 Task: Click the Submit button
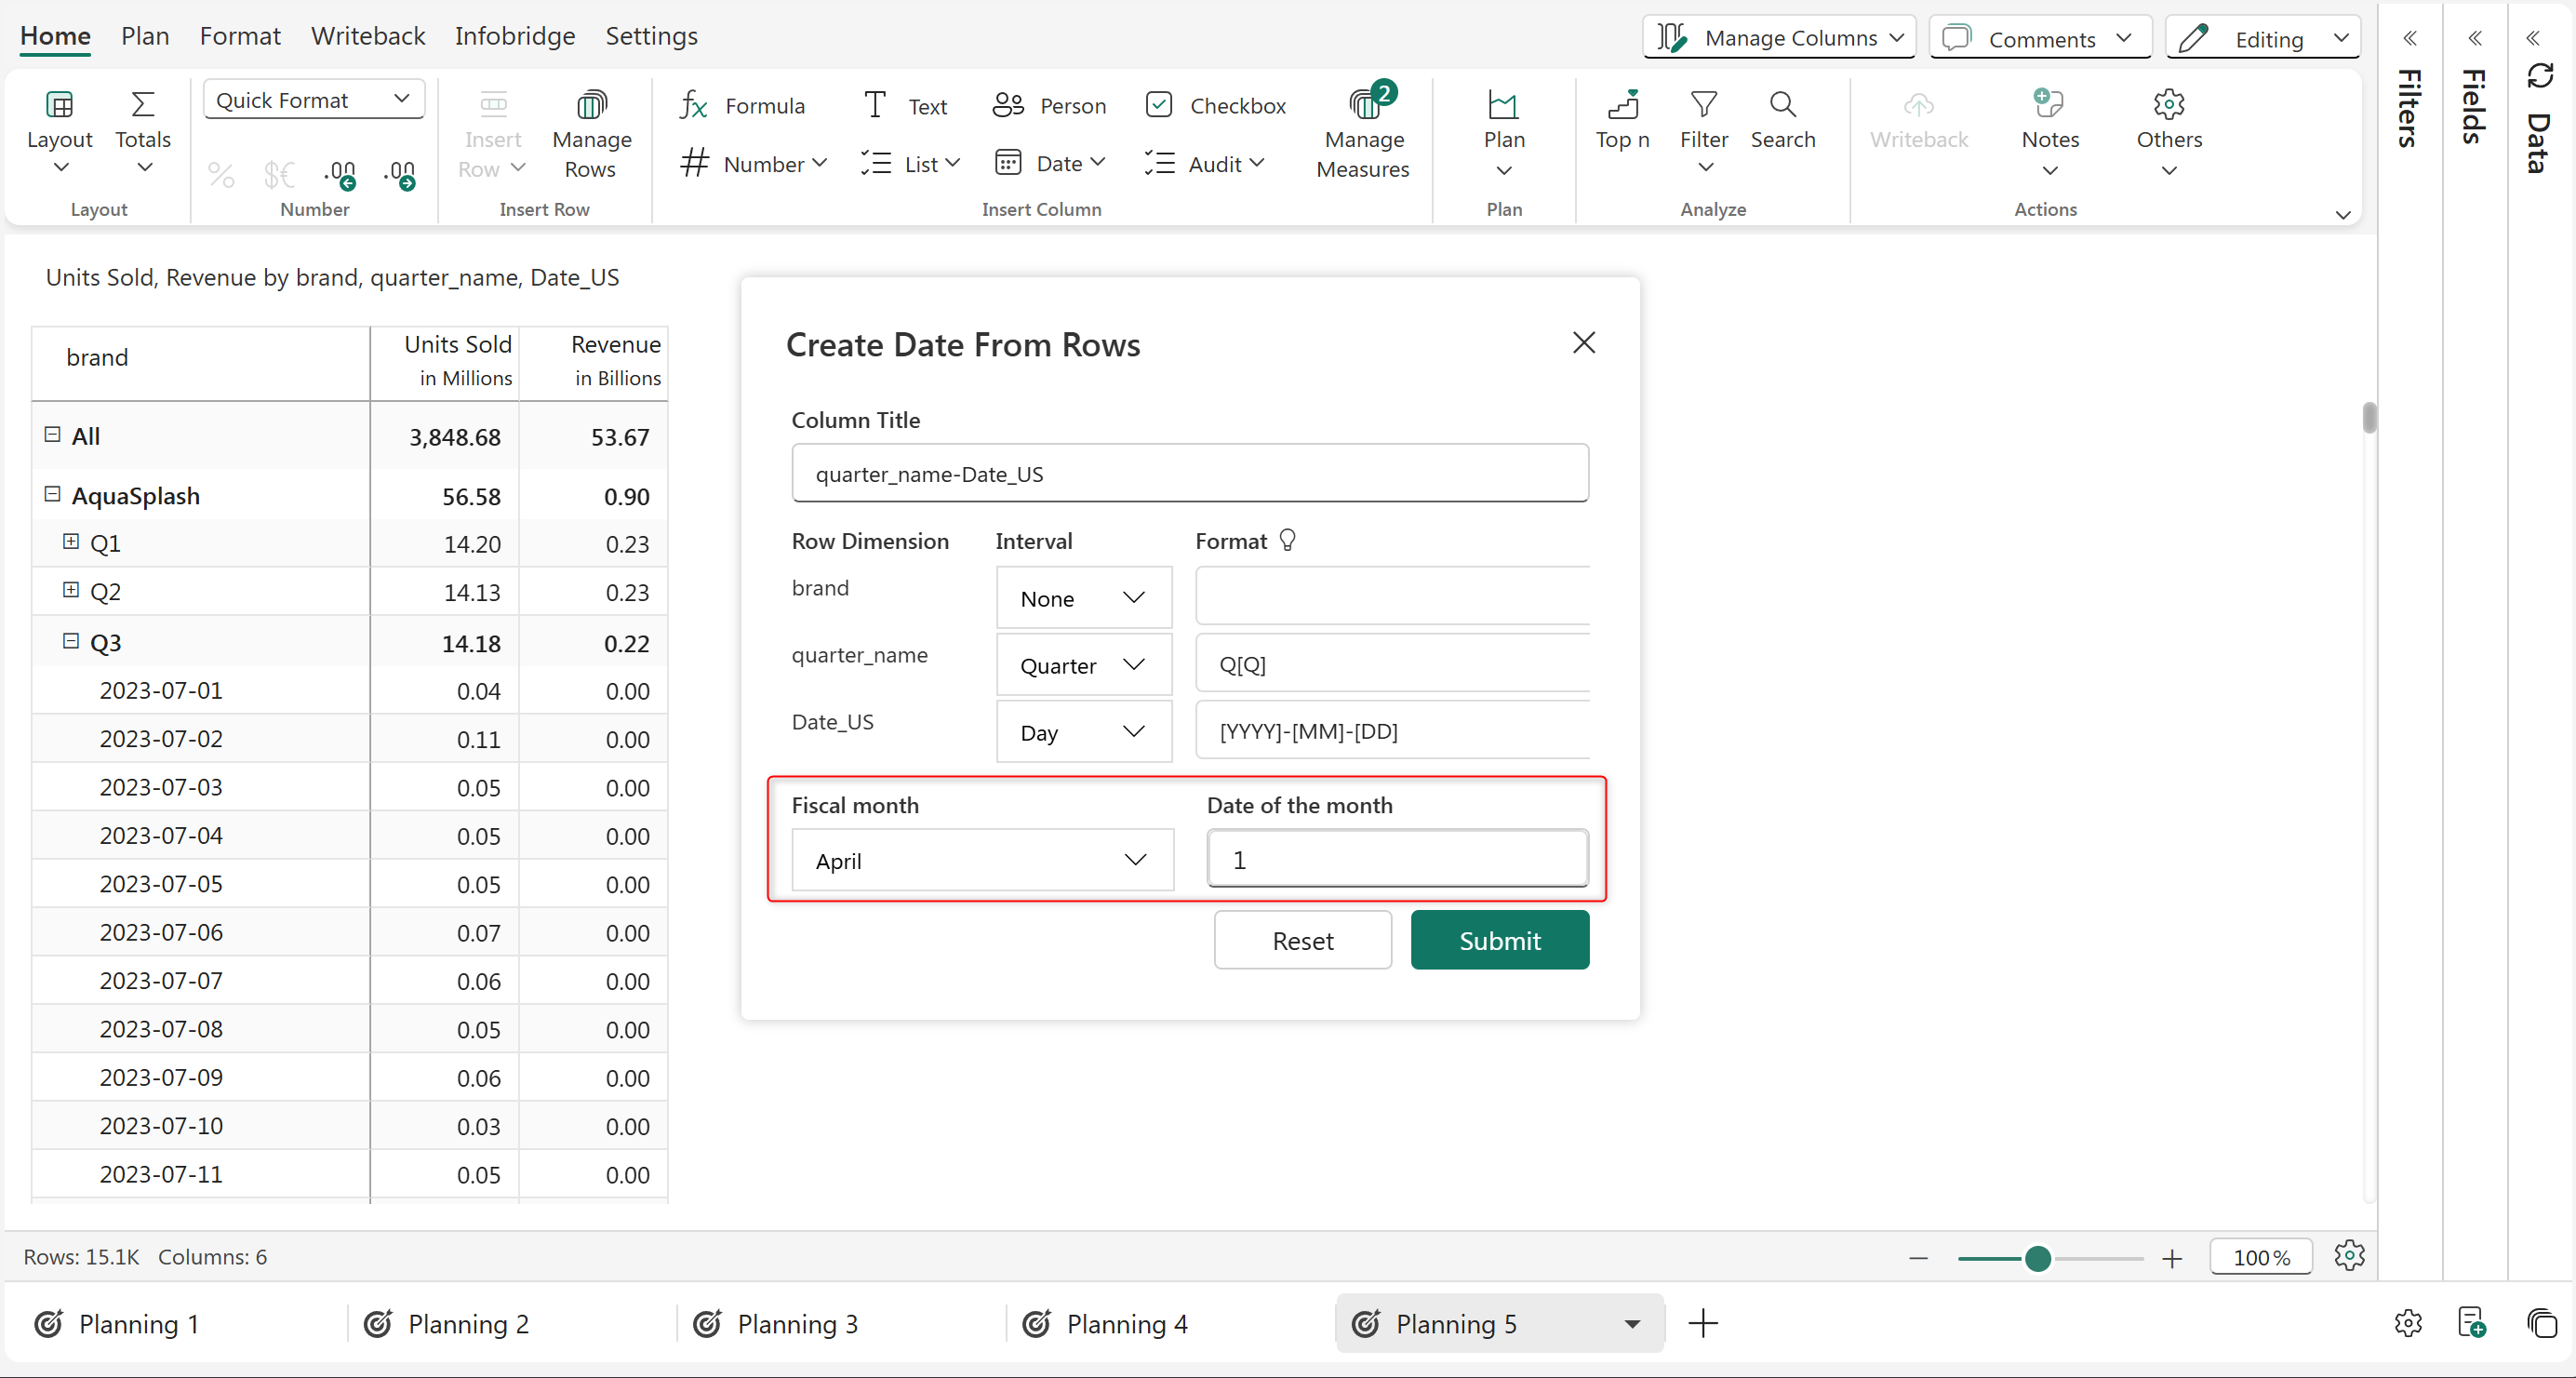point(1499,940)
